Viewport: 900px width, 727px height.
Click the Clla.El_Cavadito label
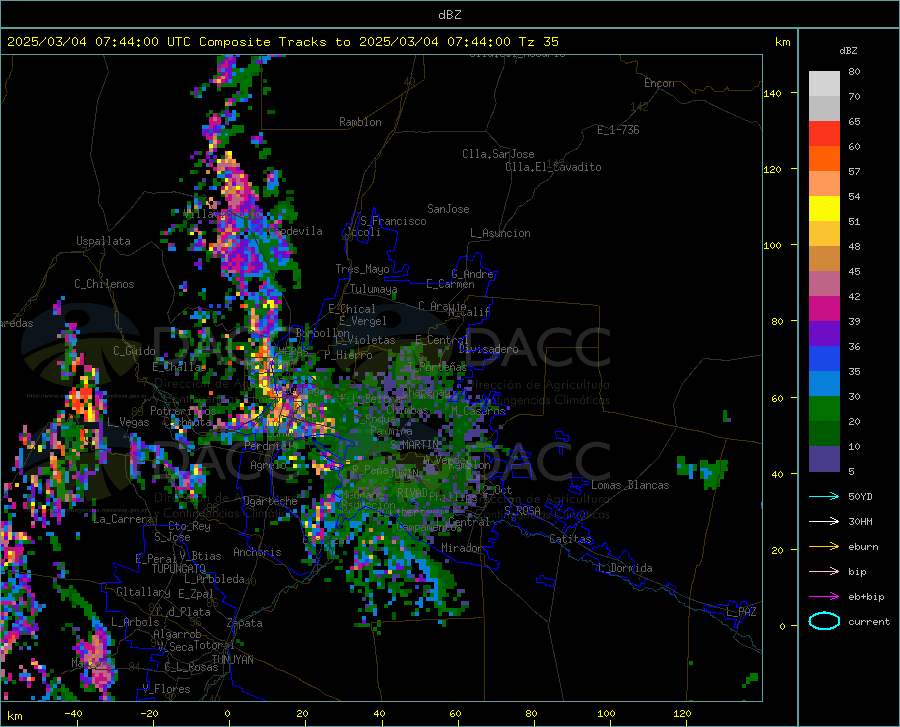[x=553, y=167]
